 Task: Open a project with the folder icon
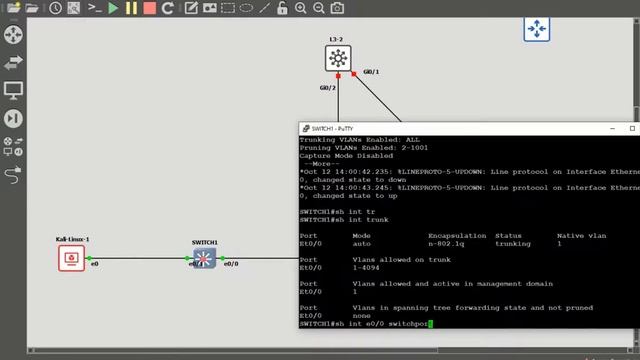[32, 8]
